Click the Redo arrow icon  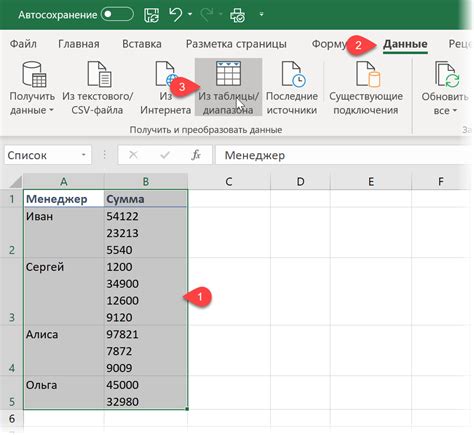(207, 15)
